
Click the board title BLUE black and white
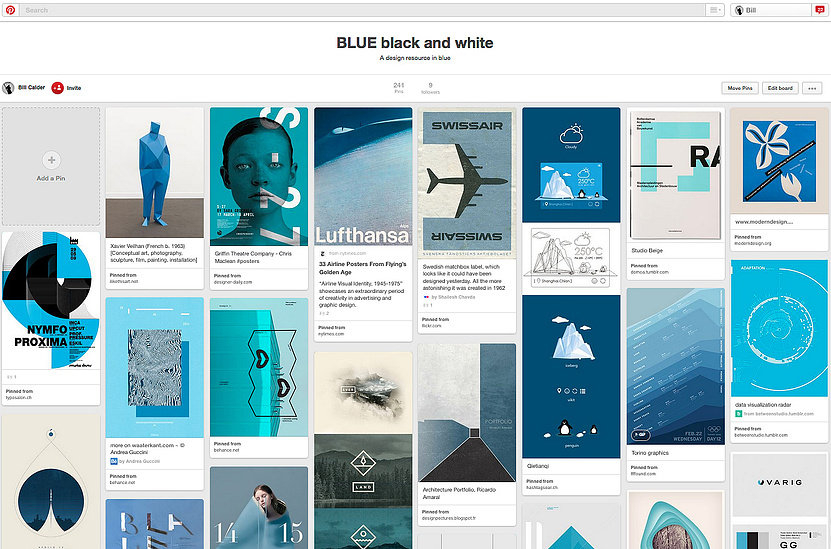[x=415, y=43]
